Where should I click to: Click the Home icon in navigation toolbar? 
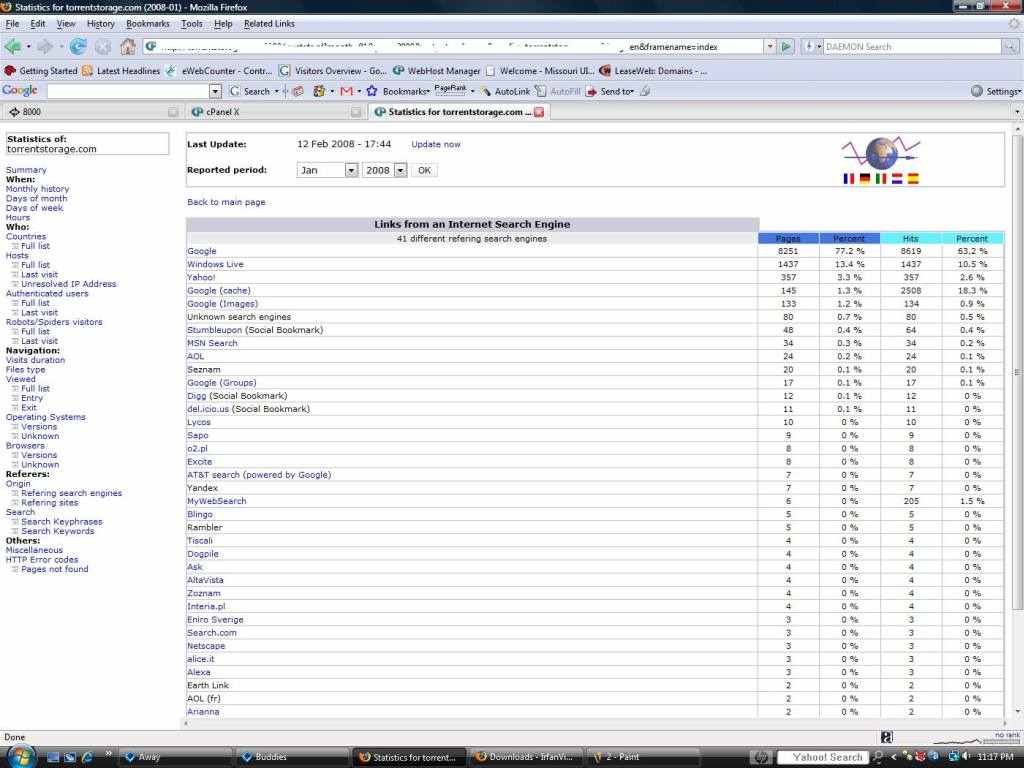(x=127, y=46)
